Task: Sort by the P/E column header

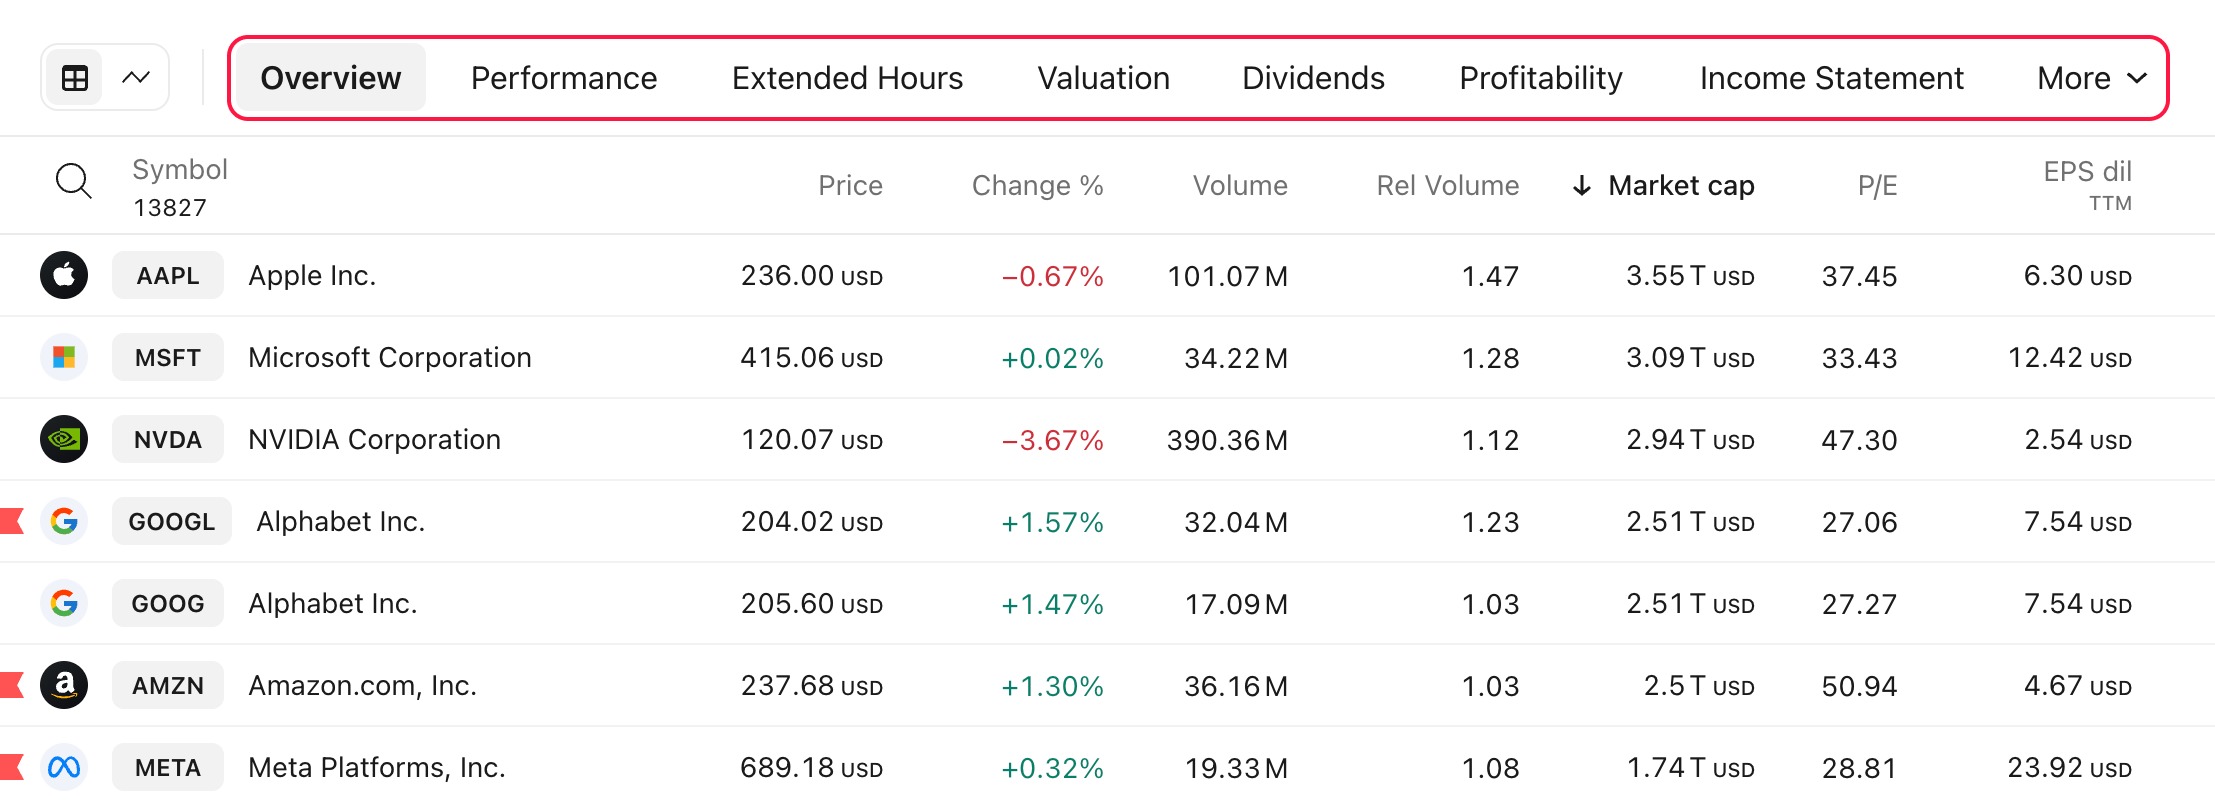Action: click(1877, 186)
